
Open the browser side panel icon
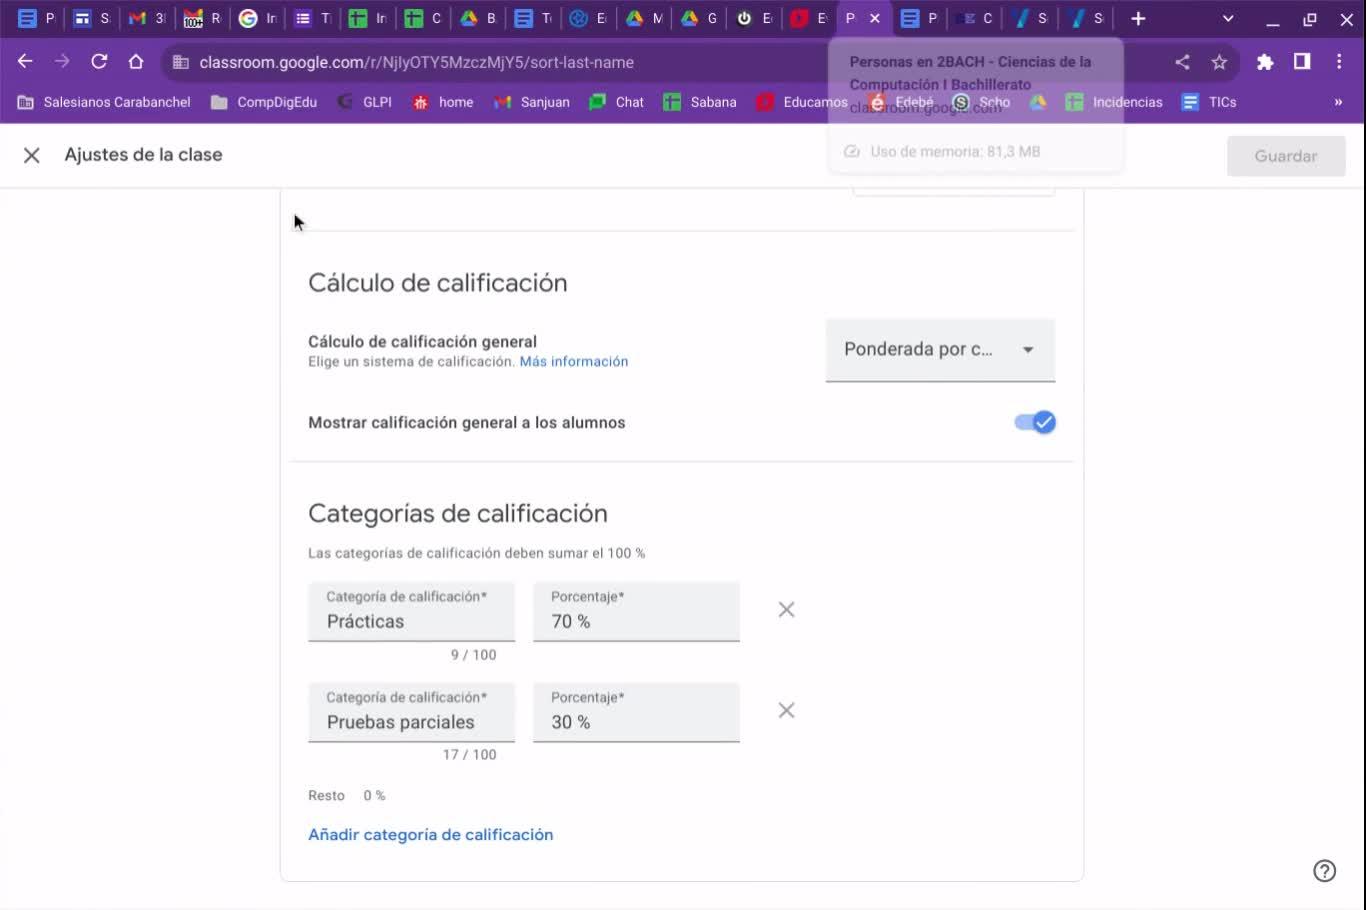(x=1302, y=62)
